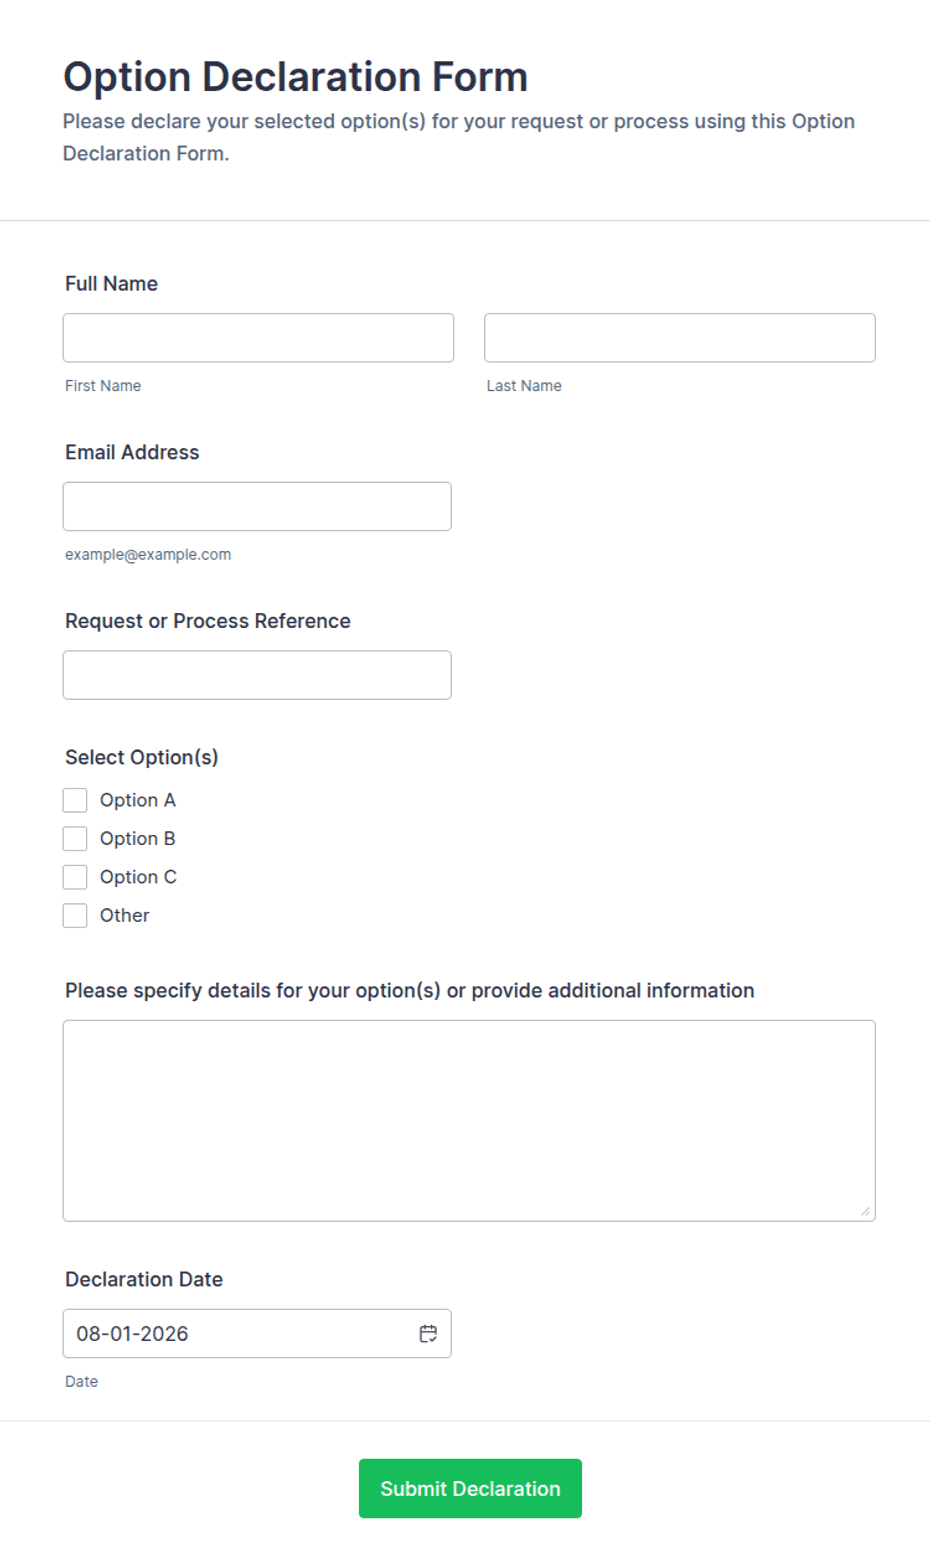Focus the Last Name text box
Screen dimensions: 930x1567
point(680,338)
